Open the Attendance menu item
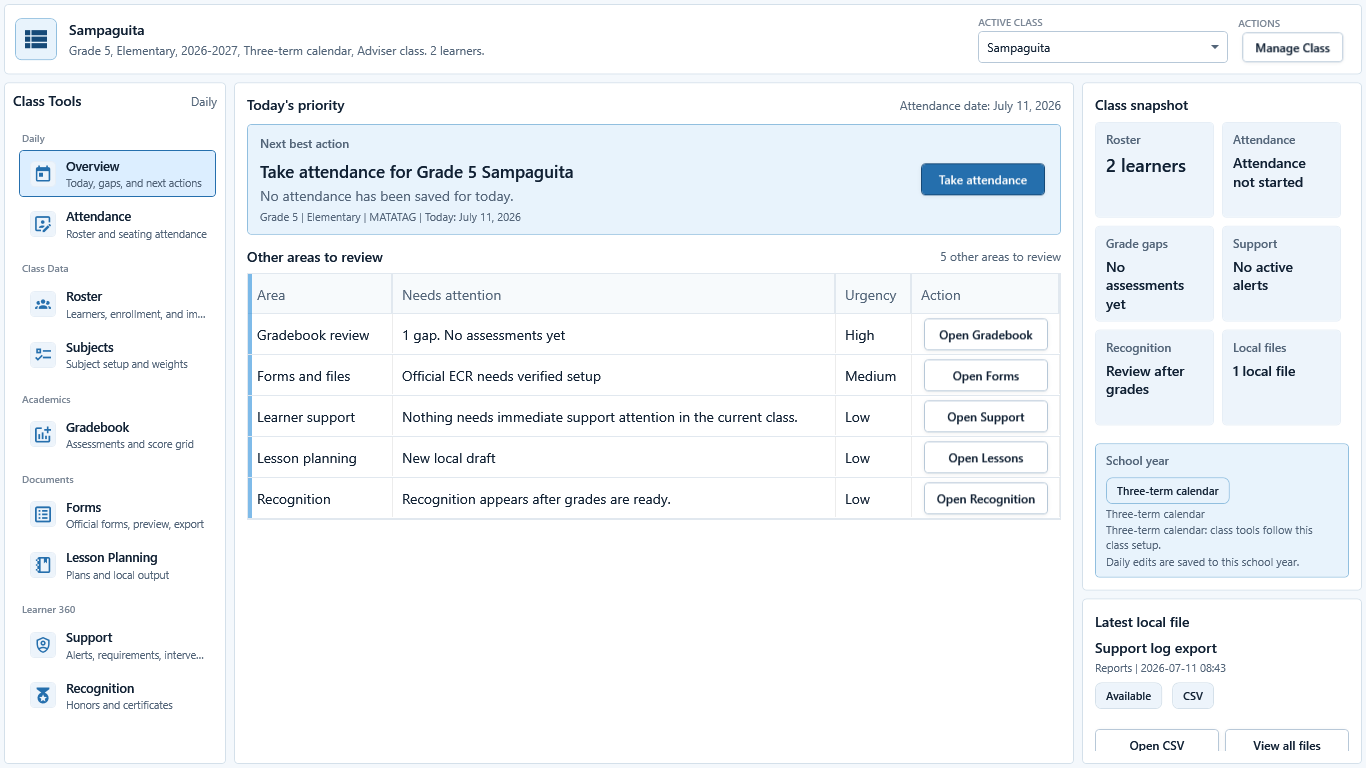 coord(117,224)
